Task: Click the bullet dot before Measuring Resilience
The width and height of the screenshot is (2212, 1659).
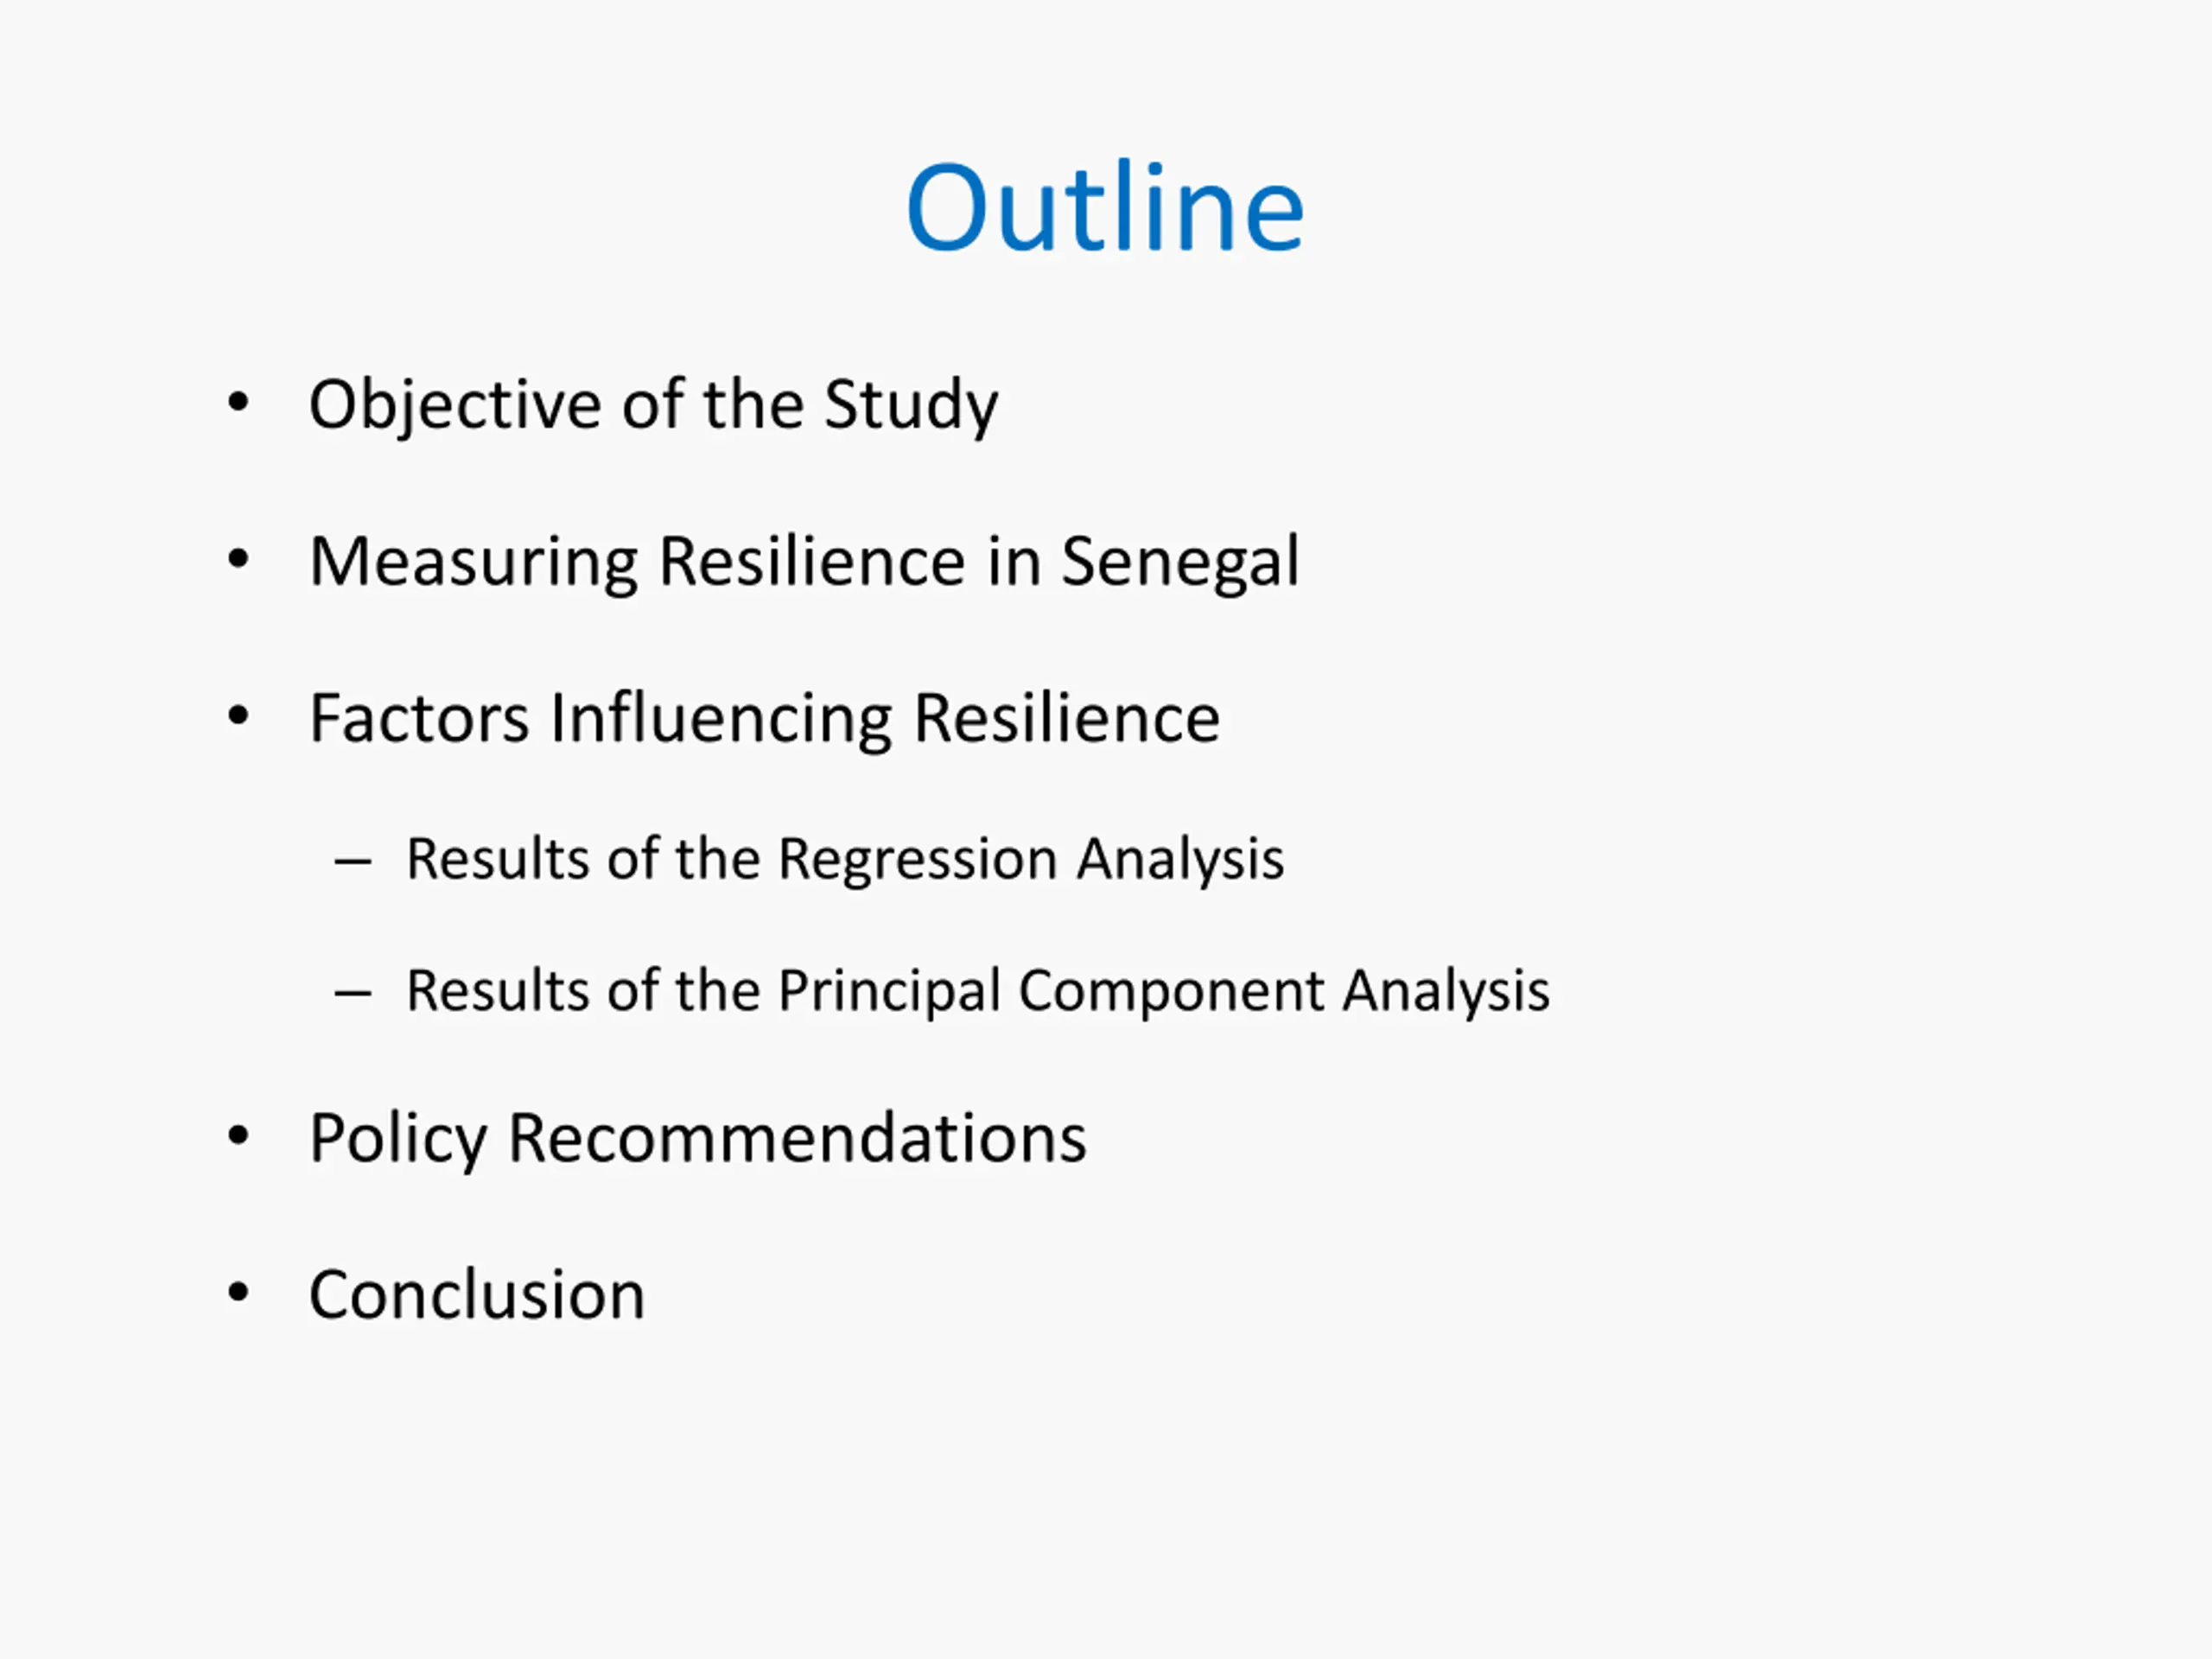Action: pyautogui.click(x=238, y=560)
